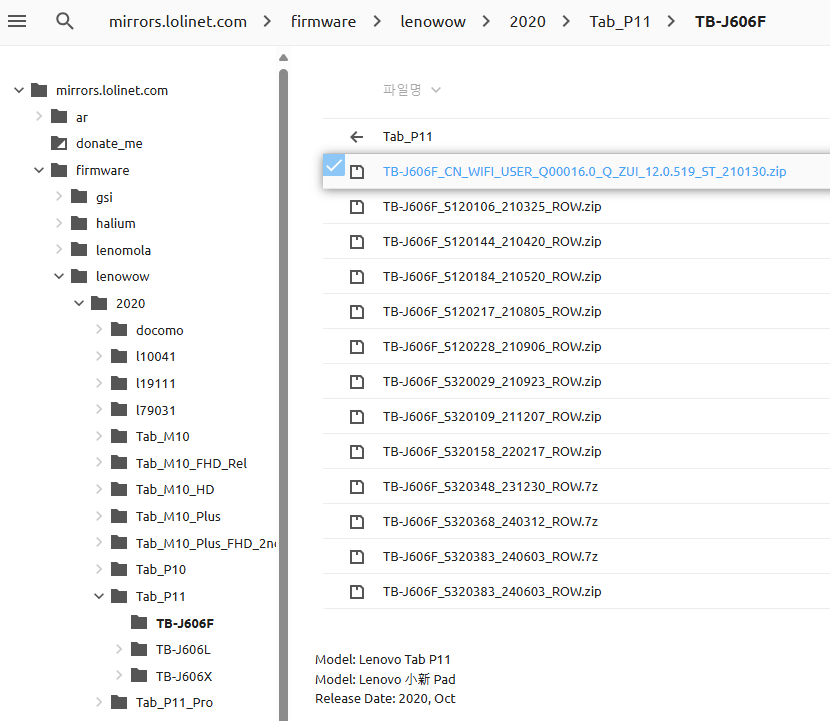Open TB-J606F_S120228_210906_ROW.zip file link
This screenshot has width=830, height=721.
[492, 347]
